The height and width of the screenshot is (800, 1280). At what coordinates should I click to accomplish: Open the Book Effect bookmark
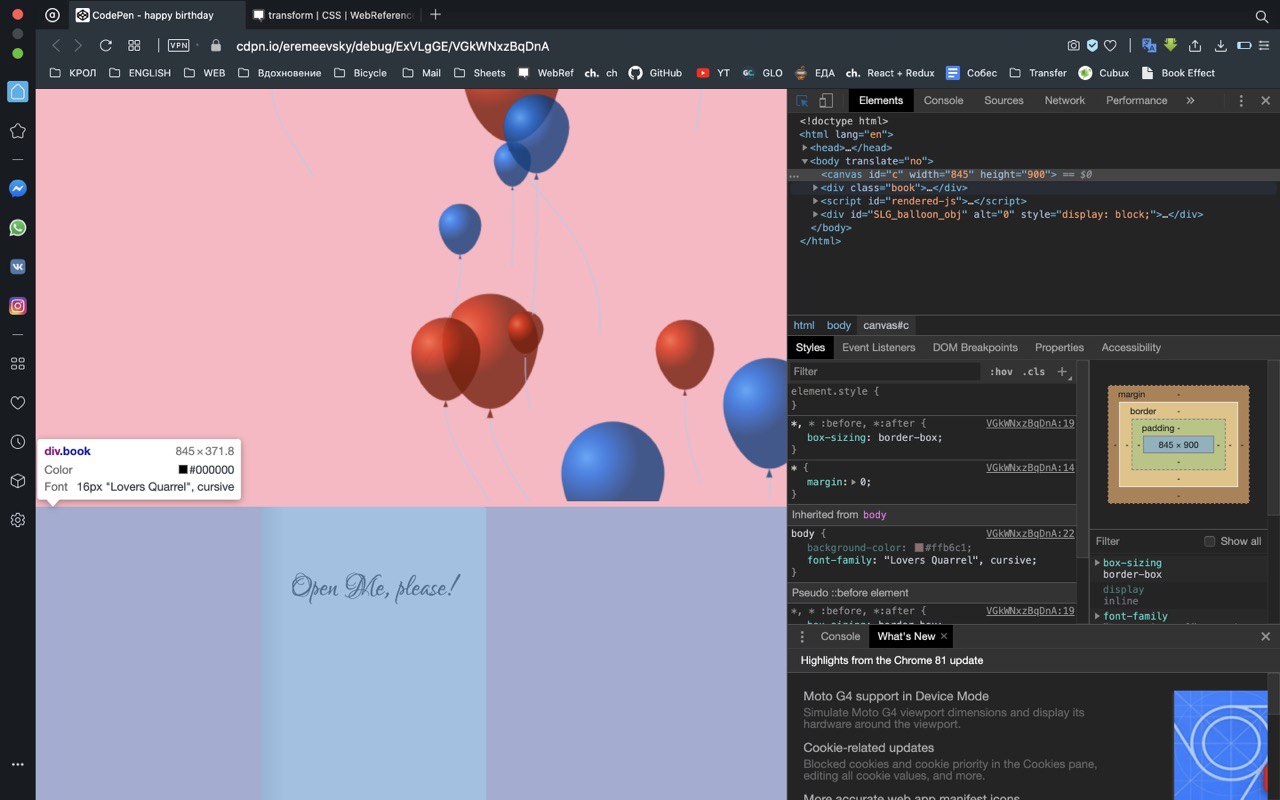pyautogui.click(x=1177, y=73)
